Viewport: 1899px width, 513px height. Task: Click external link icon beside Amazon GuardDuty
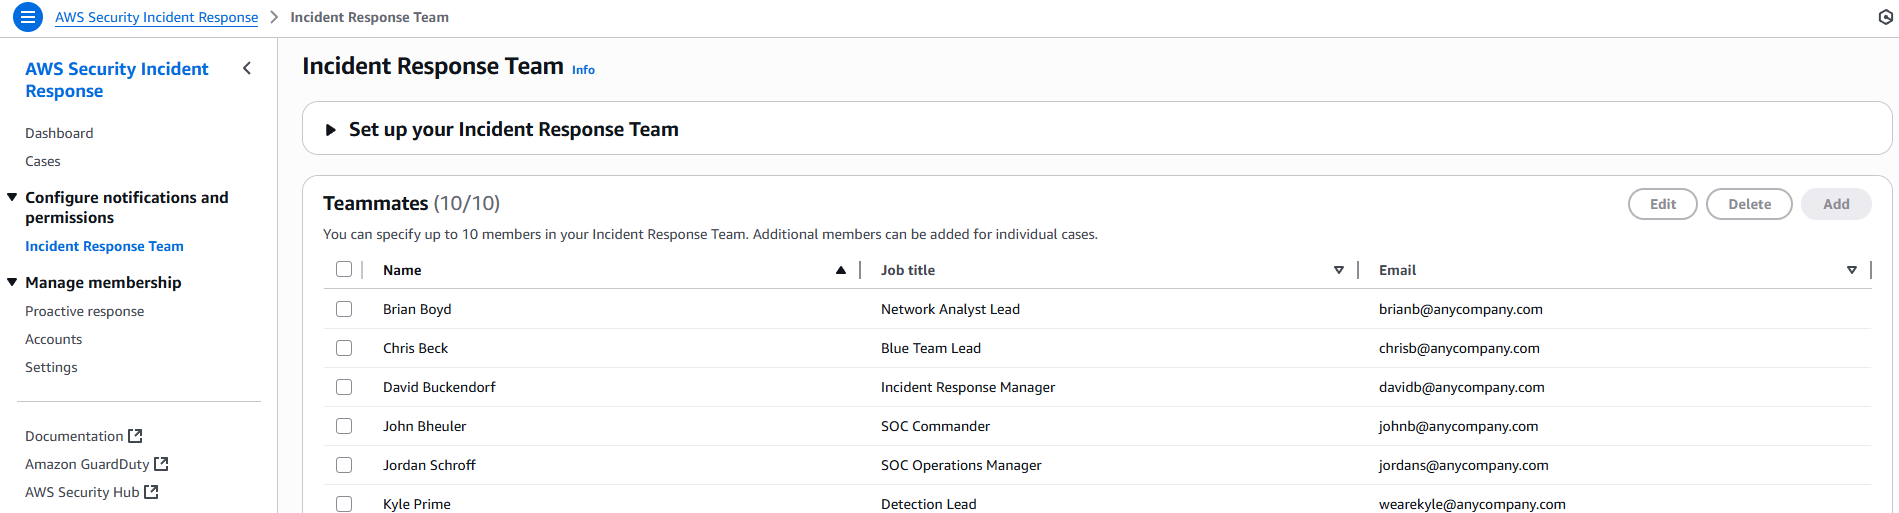(x=162, y=464)
